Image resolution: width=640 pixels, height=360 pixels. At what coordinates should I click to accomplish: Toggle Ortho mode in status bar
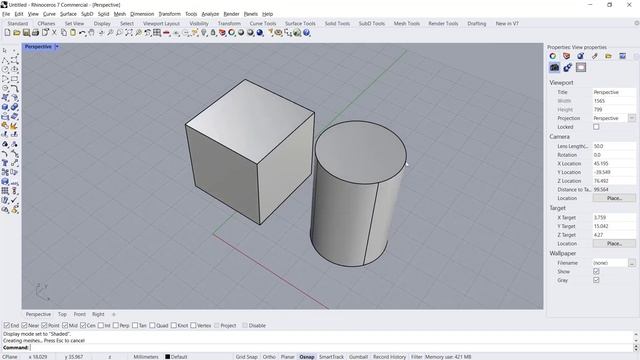point(269,357)
